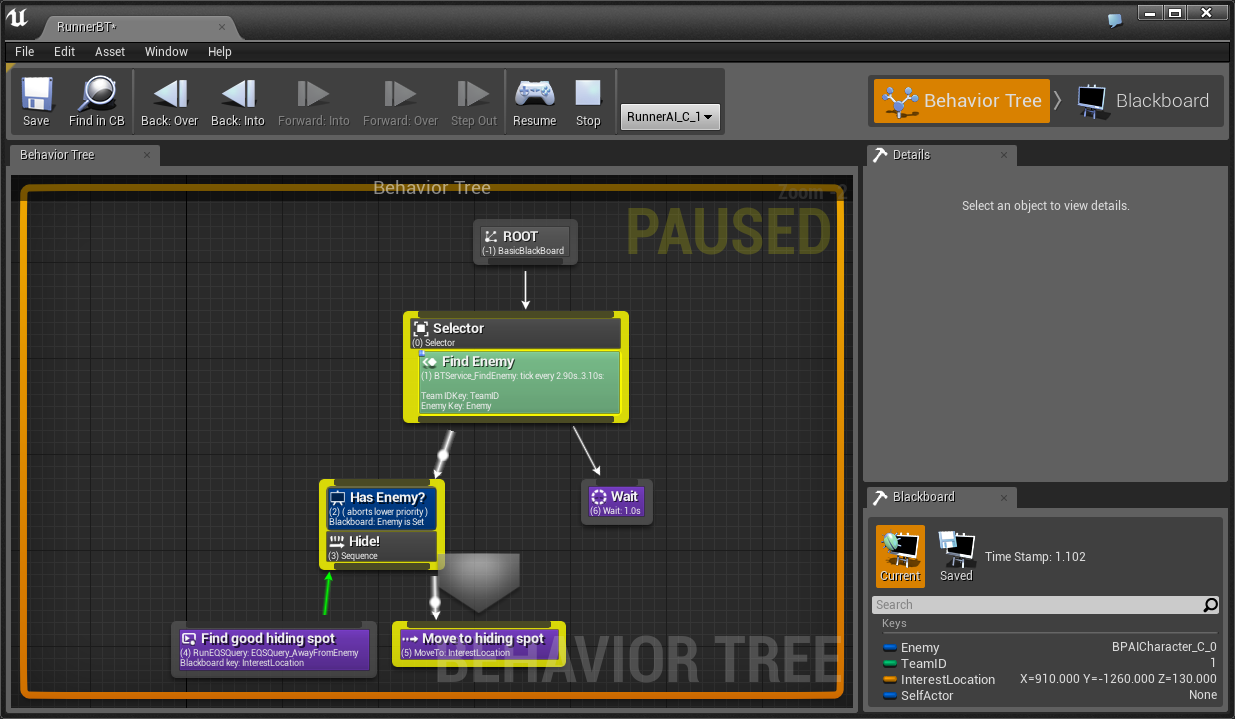This screenshot has height=719, width=1235.
Task: Select the Details panel tab
Action: (940, 155)
